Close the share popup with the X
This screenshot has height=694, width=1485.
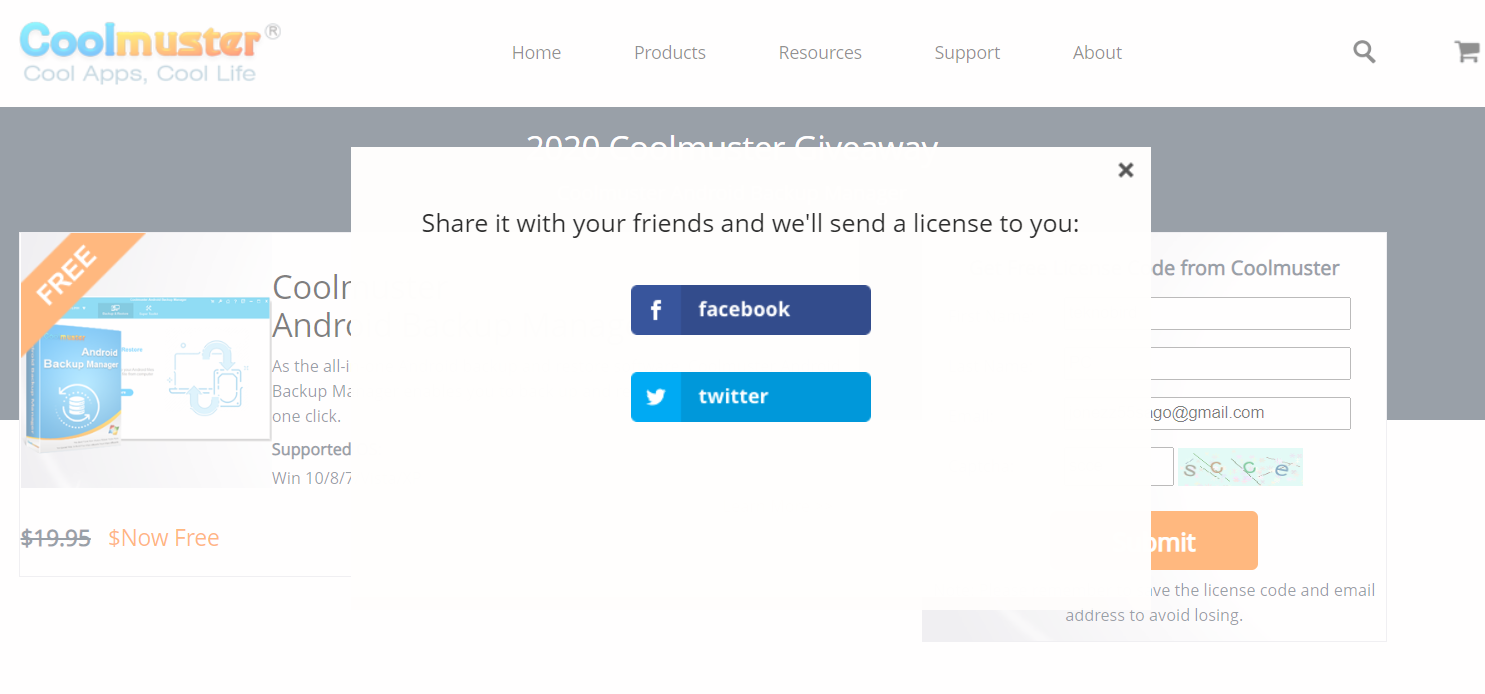(x=1125, y=170)
